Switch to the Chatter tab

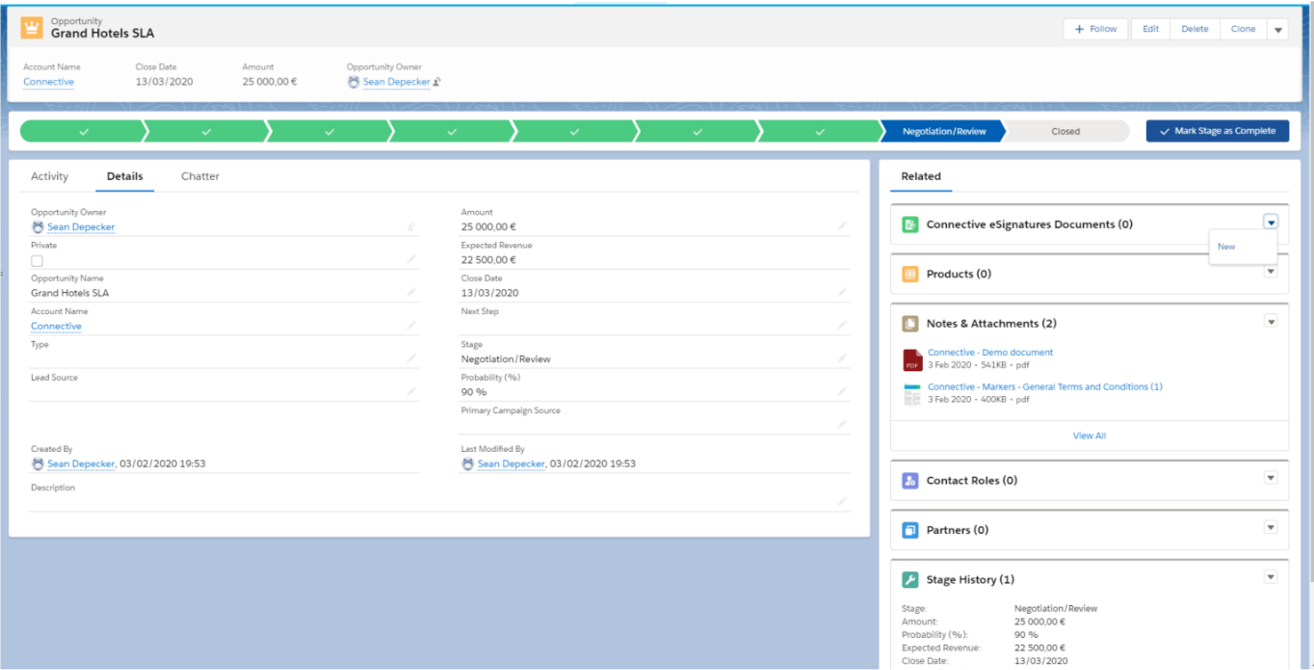200,177
